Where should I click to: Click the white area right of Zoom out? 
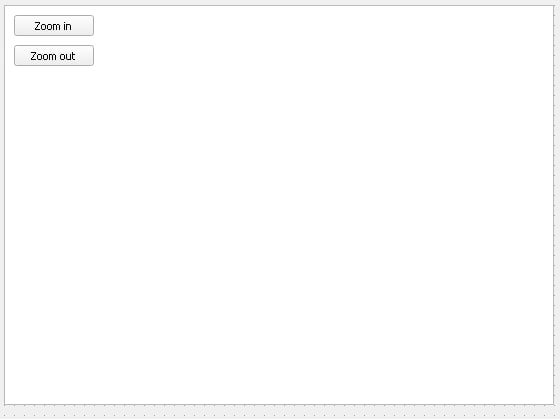coord(321,56)
